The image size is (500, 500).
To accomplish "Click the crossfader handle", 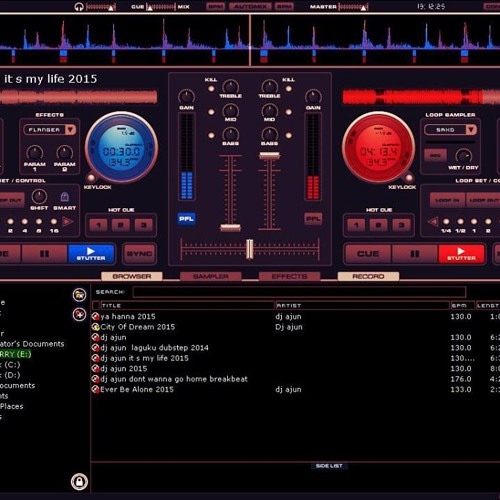I will 249,249.
